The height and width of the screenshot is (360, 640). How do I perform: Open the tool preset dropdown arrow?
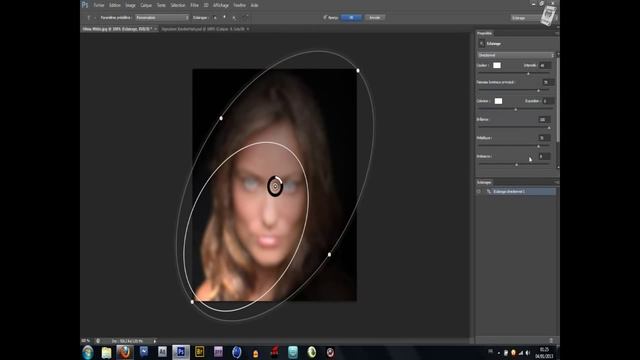tap(95, 18)
